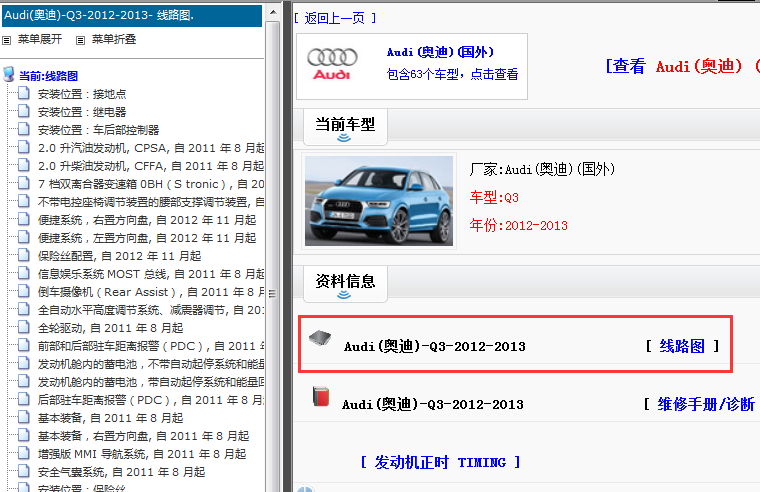Click the 车型:Q3 red text
The height and width of the screenshot is (492, 760).
click(494, 197)
